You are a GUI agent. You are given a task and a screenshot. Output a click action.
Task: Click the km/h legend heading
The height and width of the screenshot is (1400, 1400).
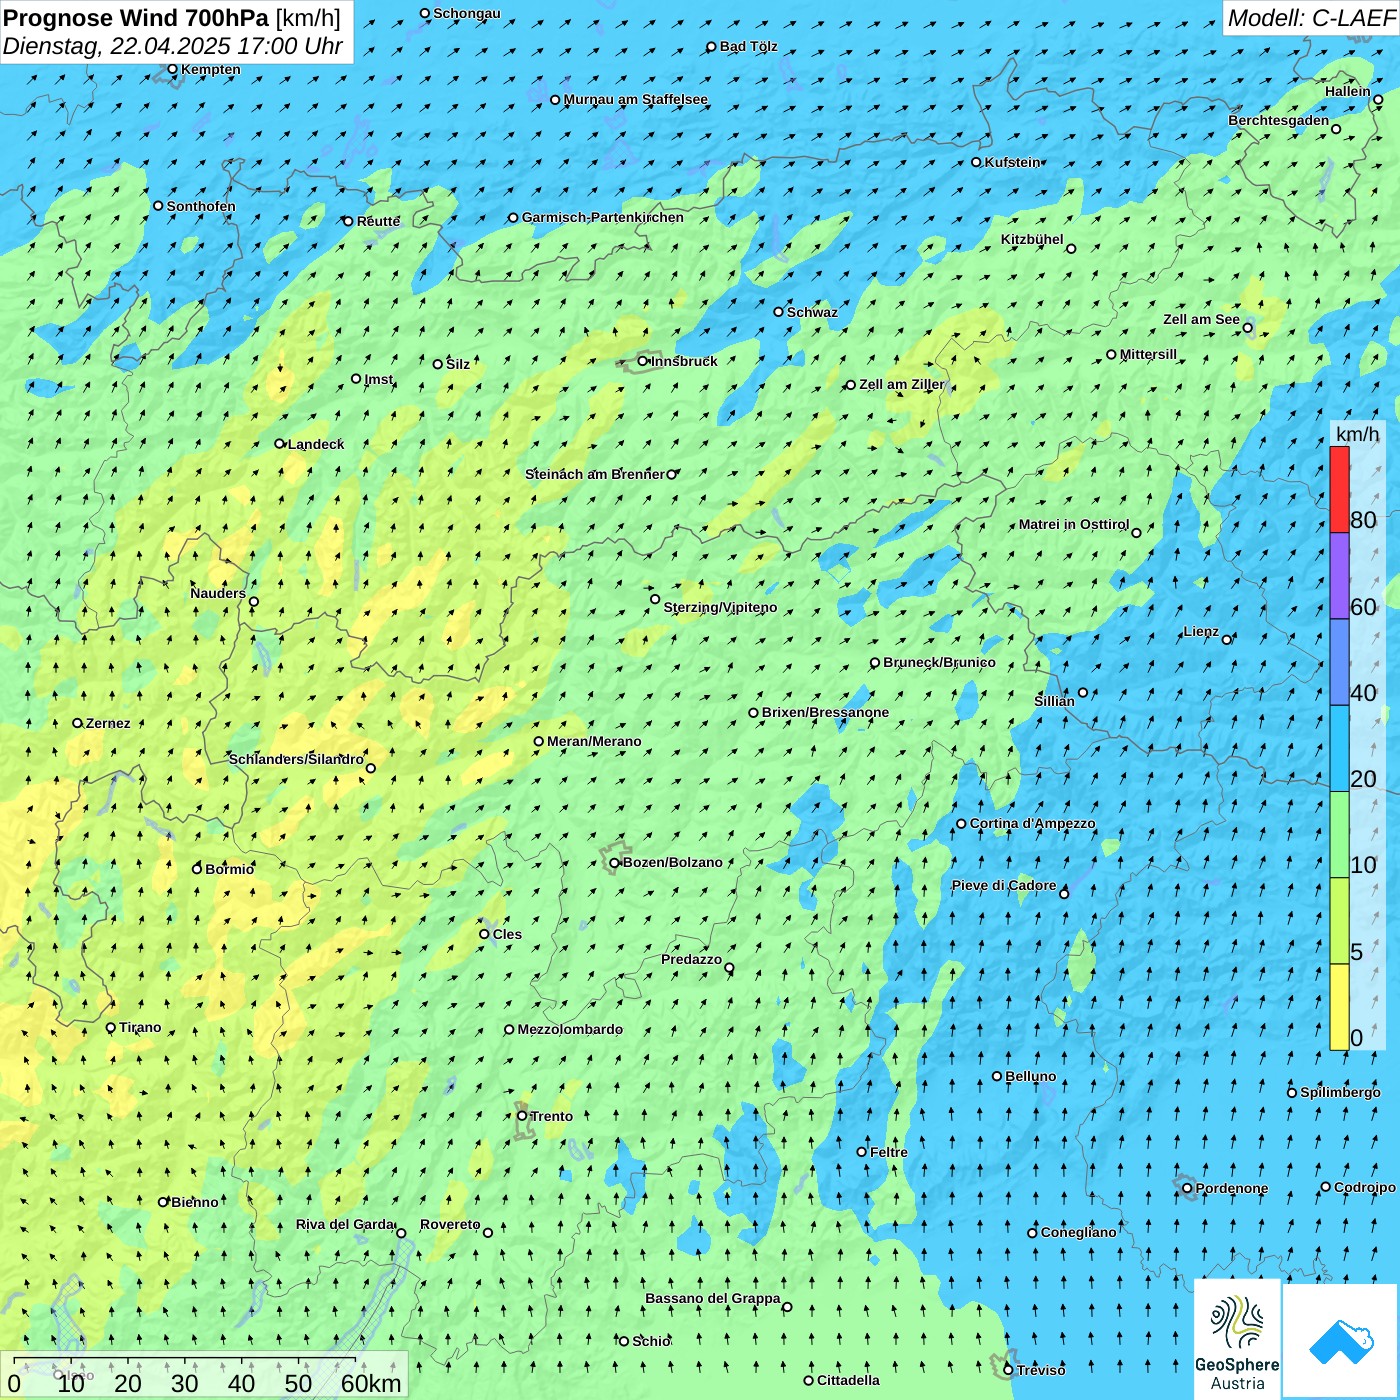[1358, 434]
